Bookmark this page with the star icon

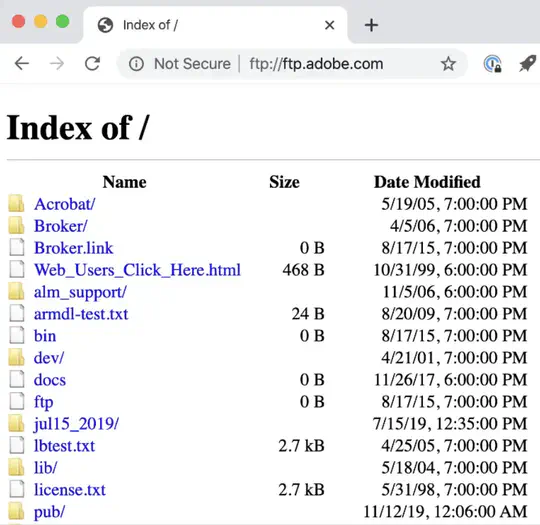click(448, 64)
